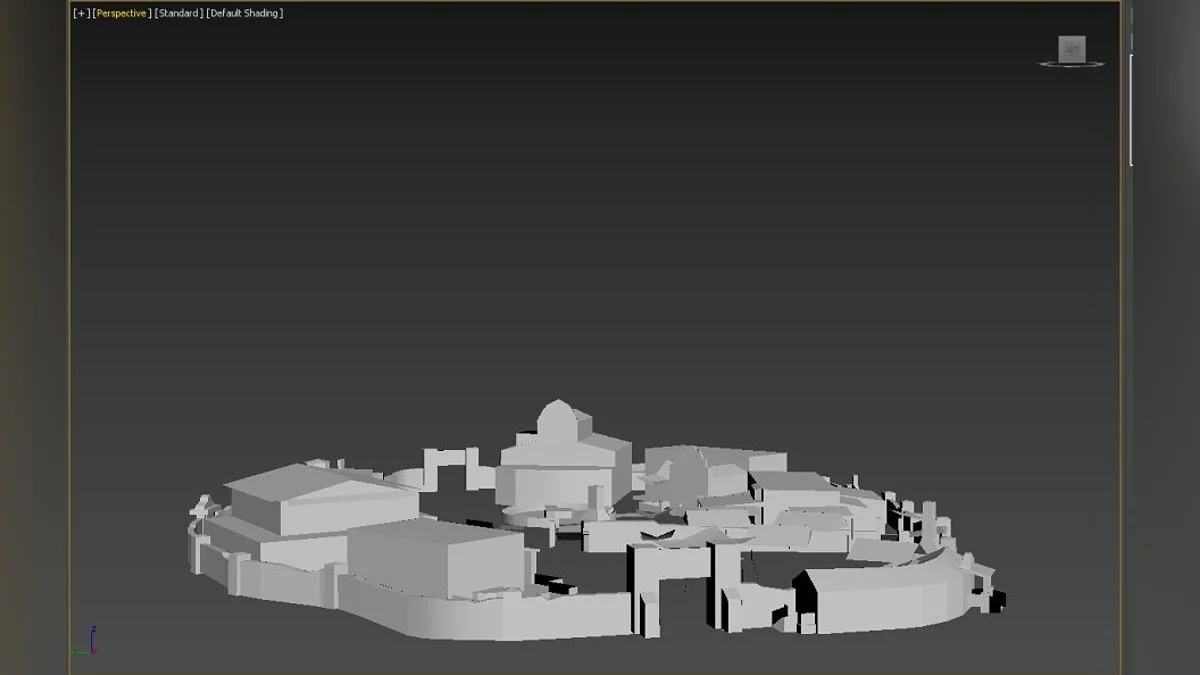Select the main body of the domed building
Screen dimensions: 1200x675
point(560,470)
